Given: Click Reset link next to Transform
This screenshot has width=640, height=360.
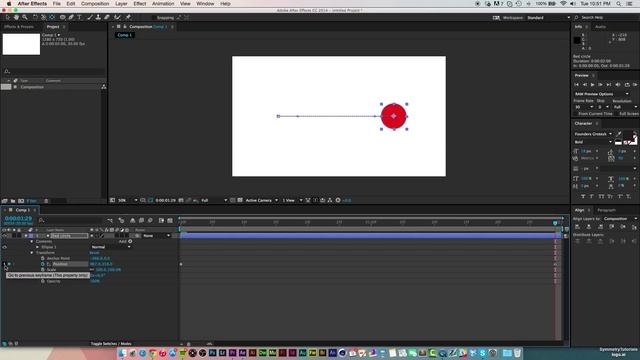Looking at the screenshot, I should click(94, 253).
